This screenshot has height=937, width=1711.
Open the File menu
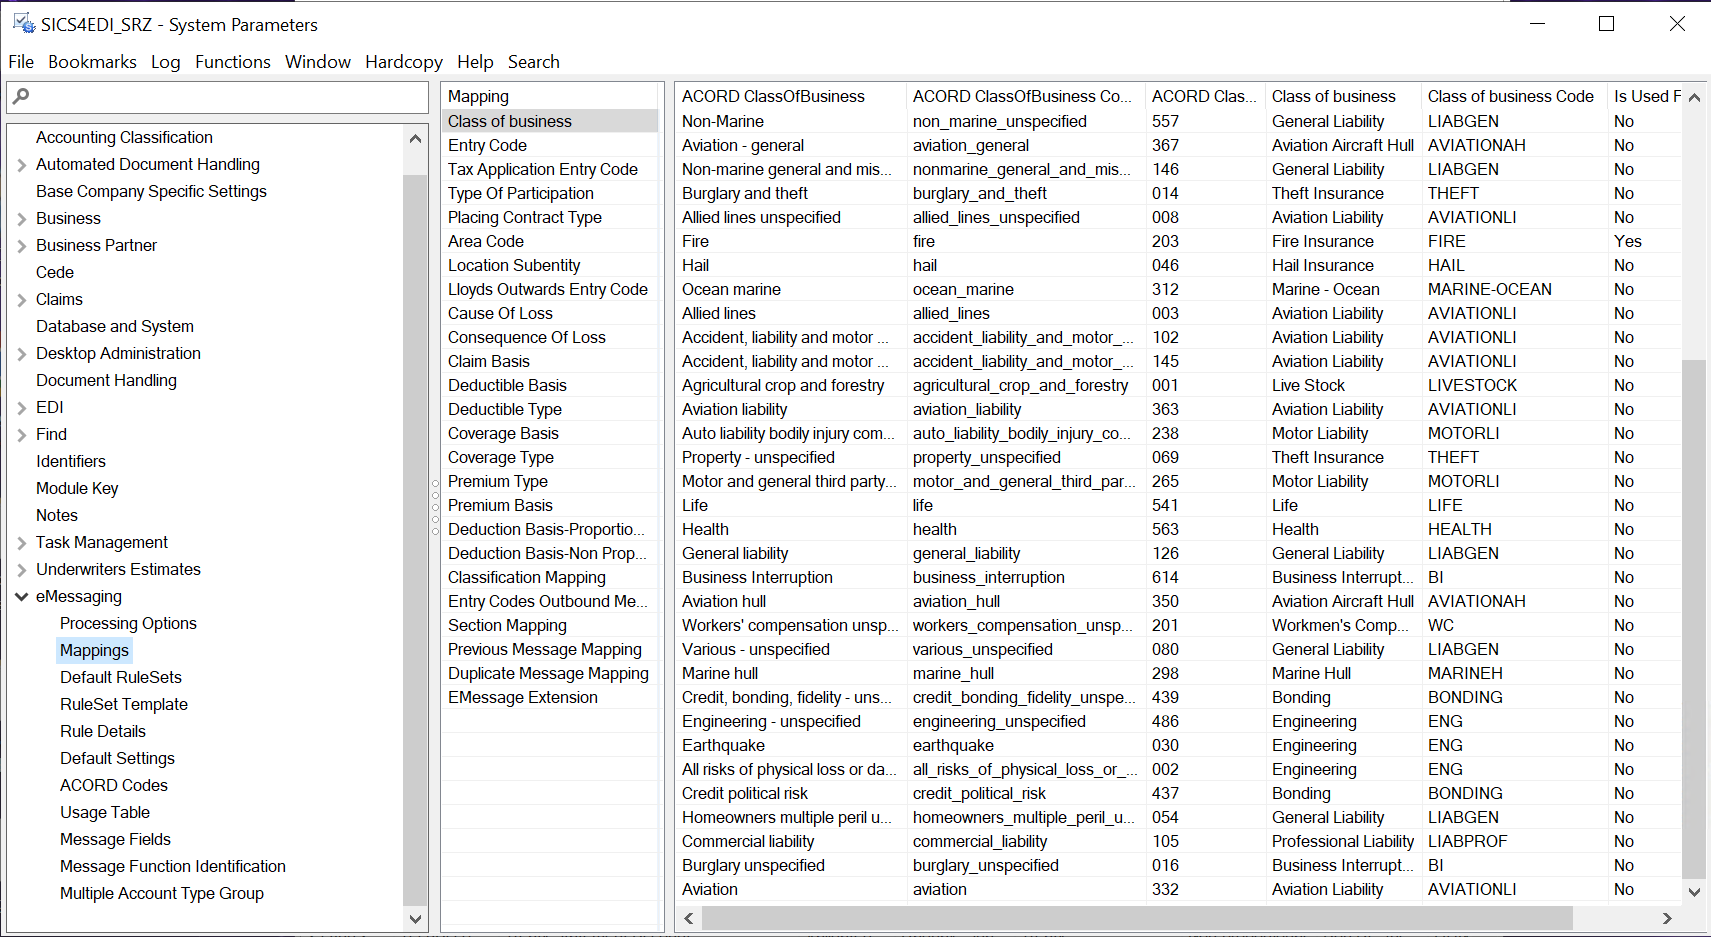[20, 61]
